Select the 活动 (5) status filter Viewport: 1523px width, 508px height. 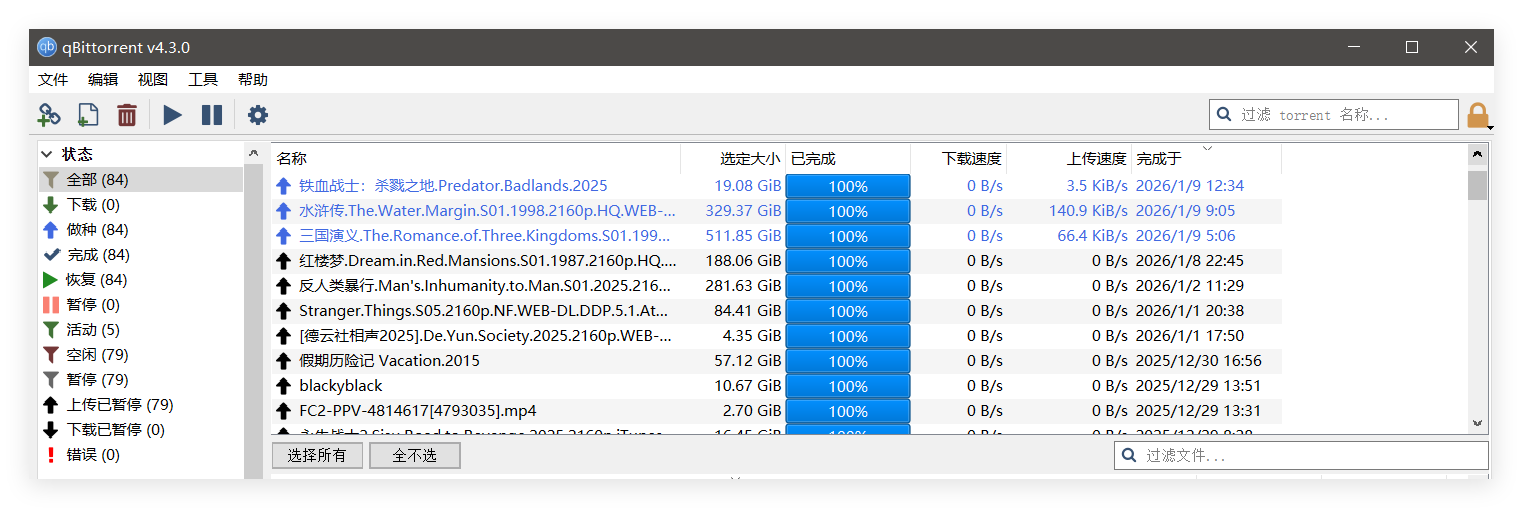141,330
